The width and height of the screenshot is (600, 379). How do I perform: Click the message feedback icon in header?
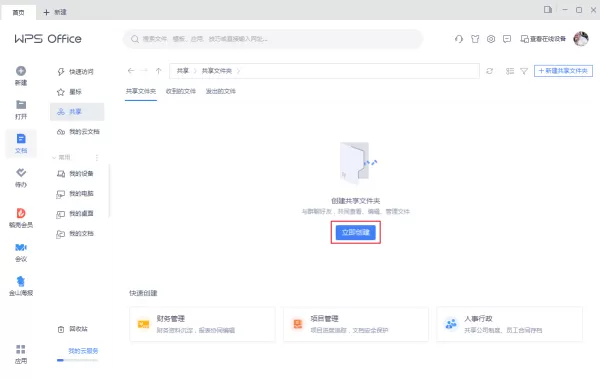click(x=507, y=39)
